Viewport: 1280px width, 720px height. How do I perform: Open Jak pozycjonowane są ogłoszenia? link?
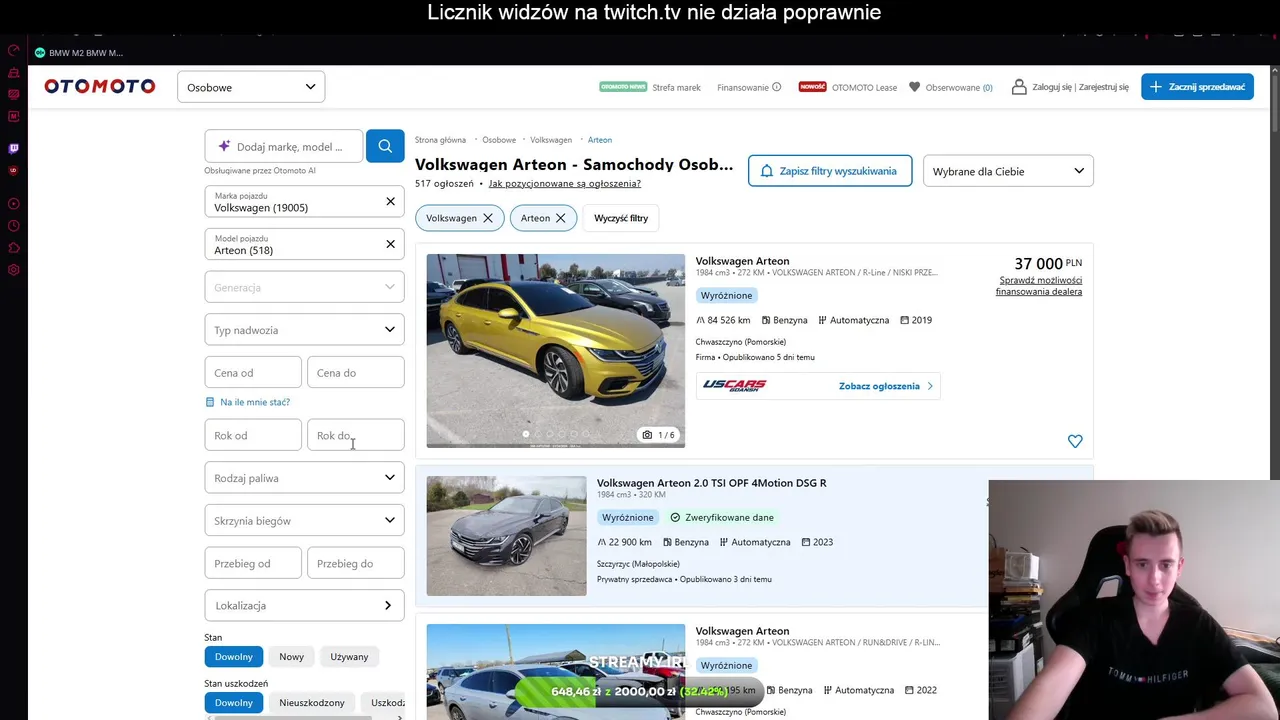[565, 184]
